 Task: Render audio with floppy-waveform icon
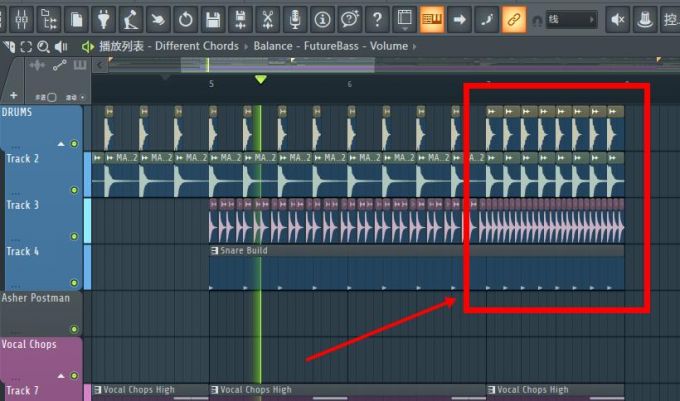click(x=240, y=20)
